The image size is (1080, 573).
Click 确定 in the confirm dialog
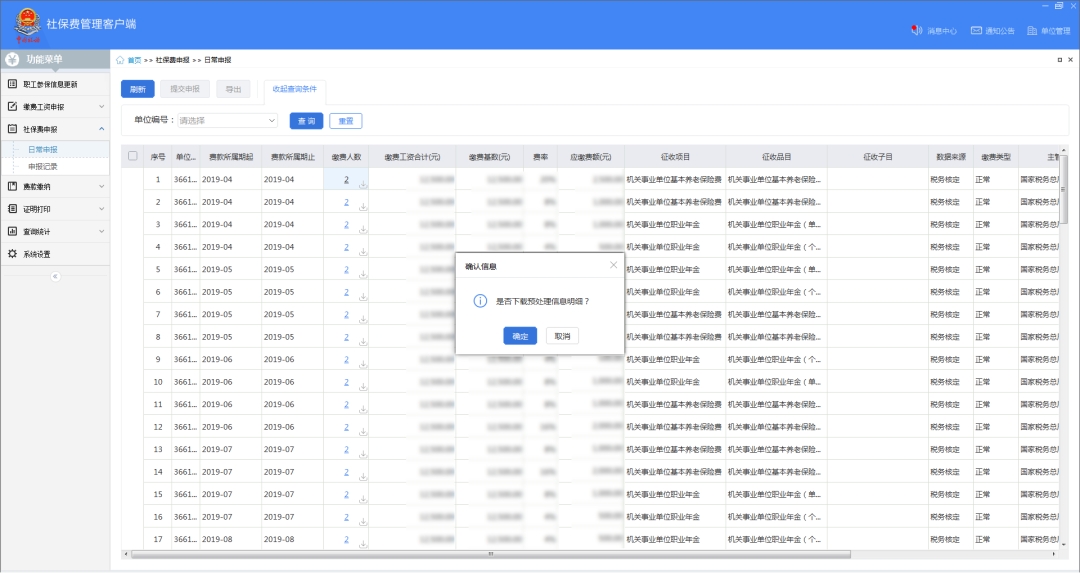tap(520, 336)
